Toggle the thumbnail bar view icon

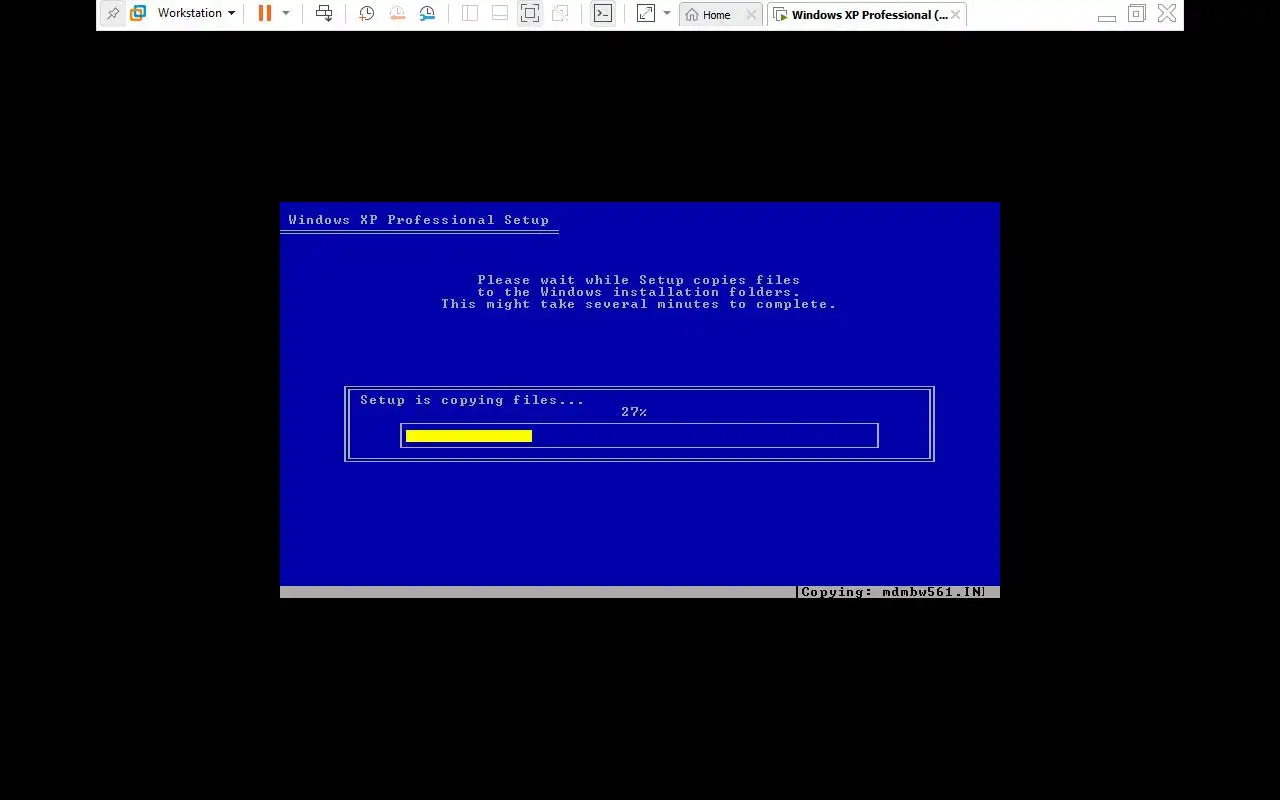click(500, 14)
